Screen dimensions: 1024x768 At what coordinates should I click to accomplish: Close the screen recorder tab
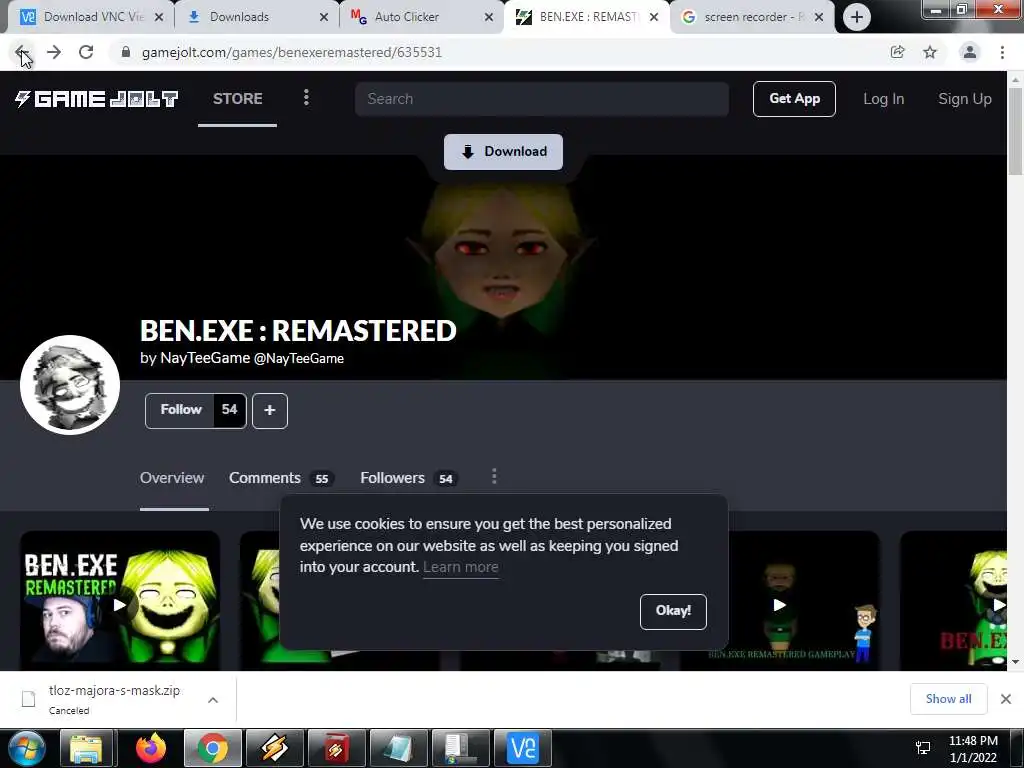[819, 17]
